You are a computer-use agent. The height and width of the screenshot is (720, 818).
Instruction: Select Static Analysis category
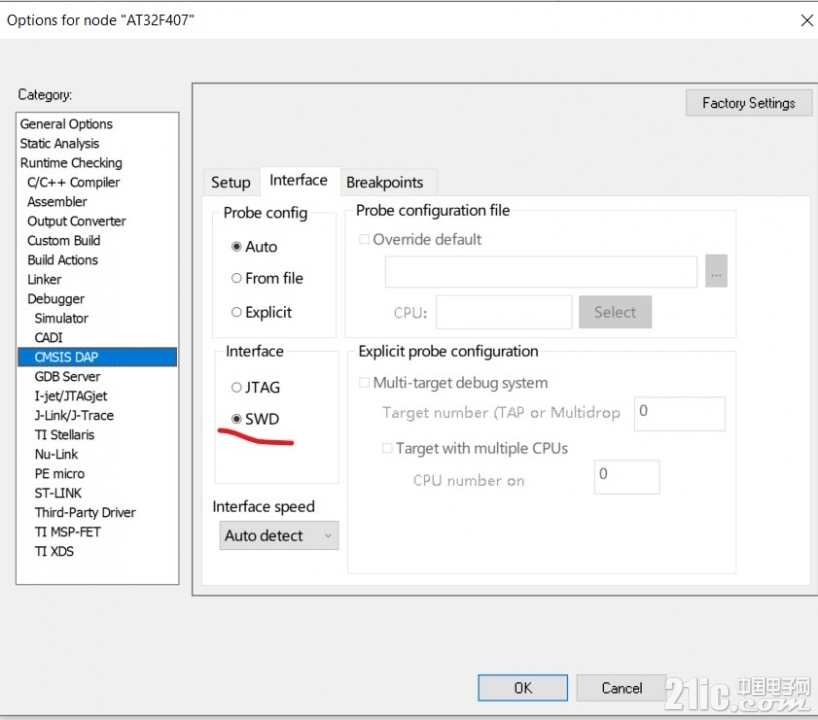(59, 143)
